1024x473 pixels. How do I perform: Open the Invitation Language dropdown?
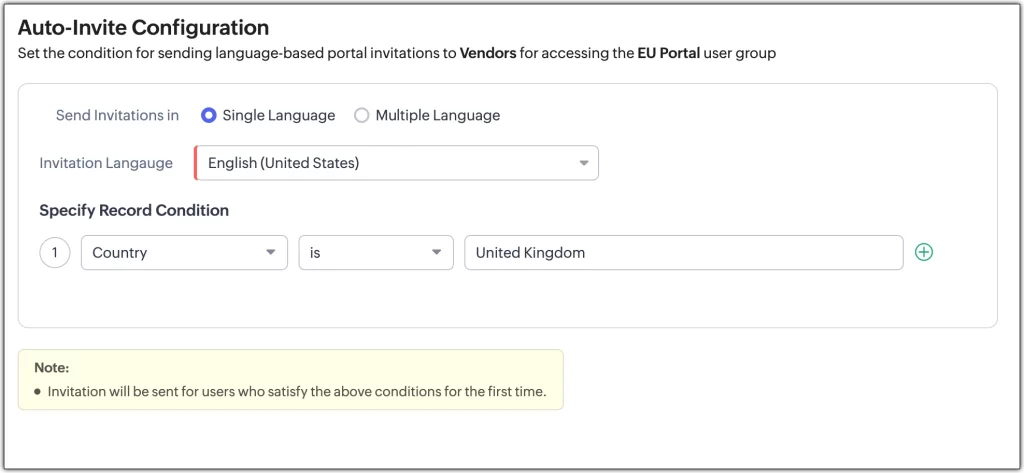click(x=396, y=163)
